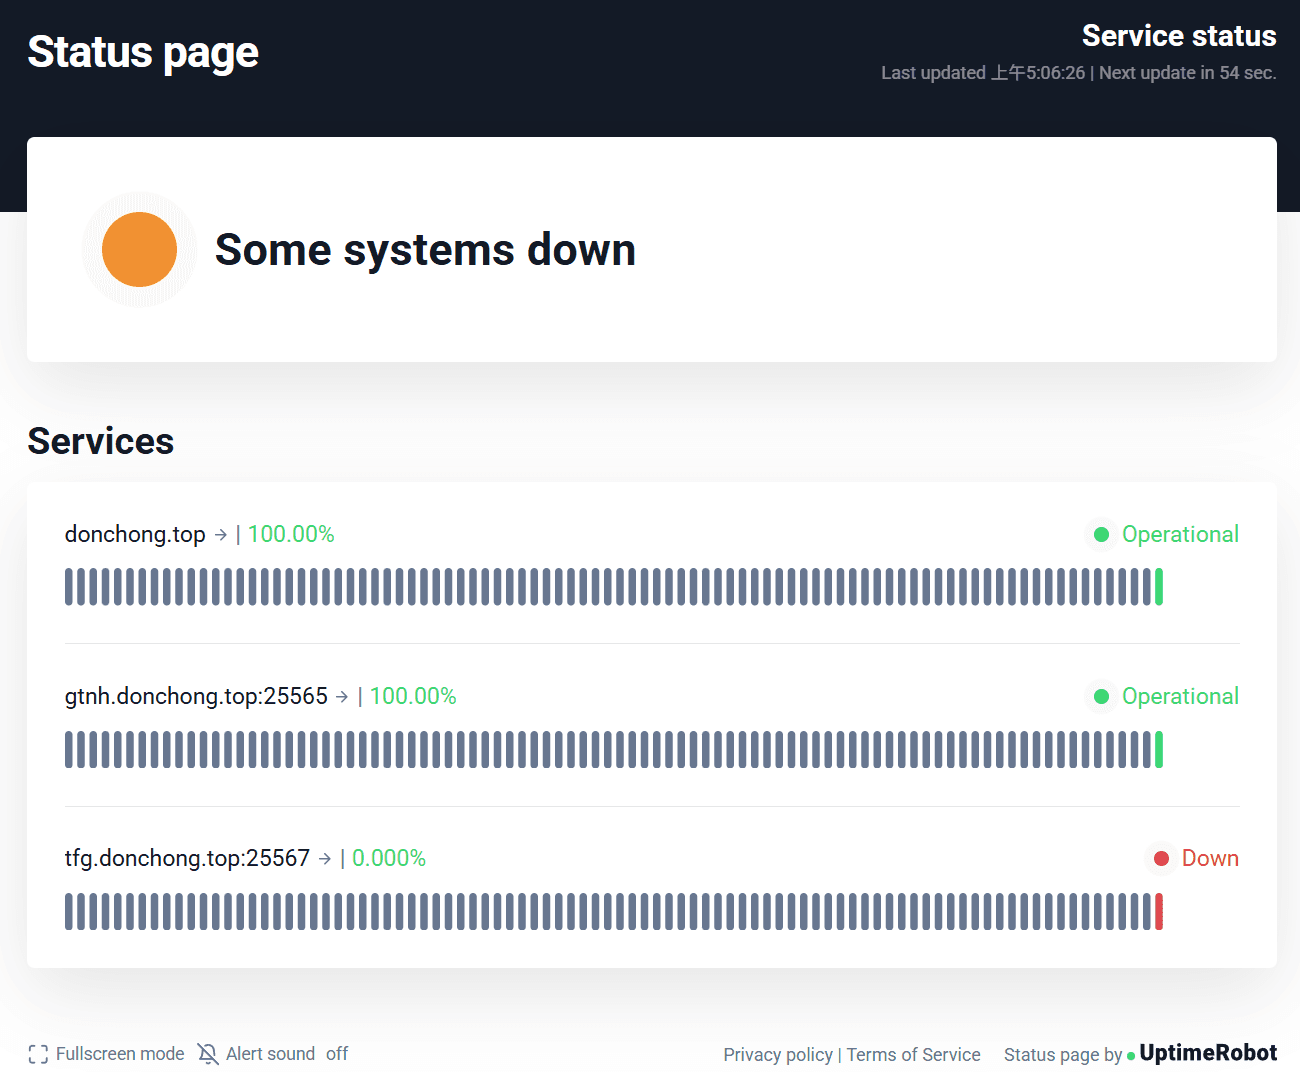Click the fullscreen mode icon
Screen dimensions: 1300x1092
[x=38, y=1054]
